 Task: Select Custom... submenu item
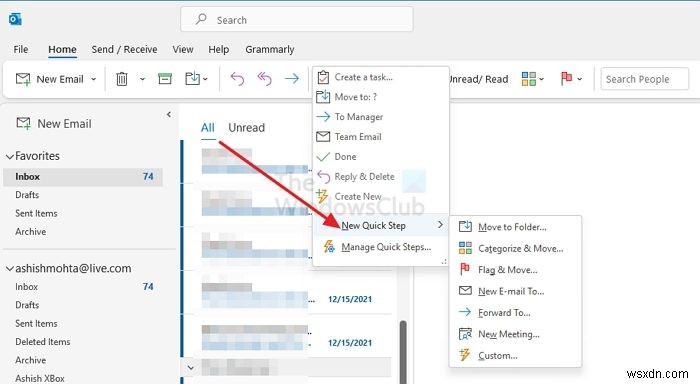click(x=515, y=355)
